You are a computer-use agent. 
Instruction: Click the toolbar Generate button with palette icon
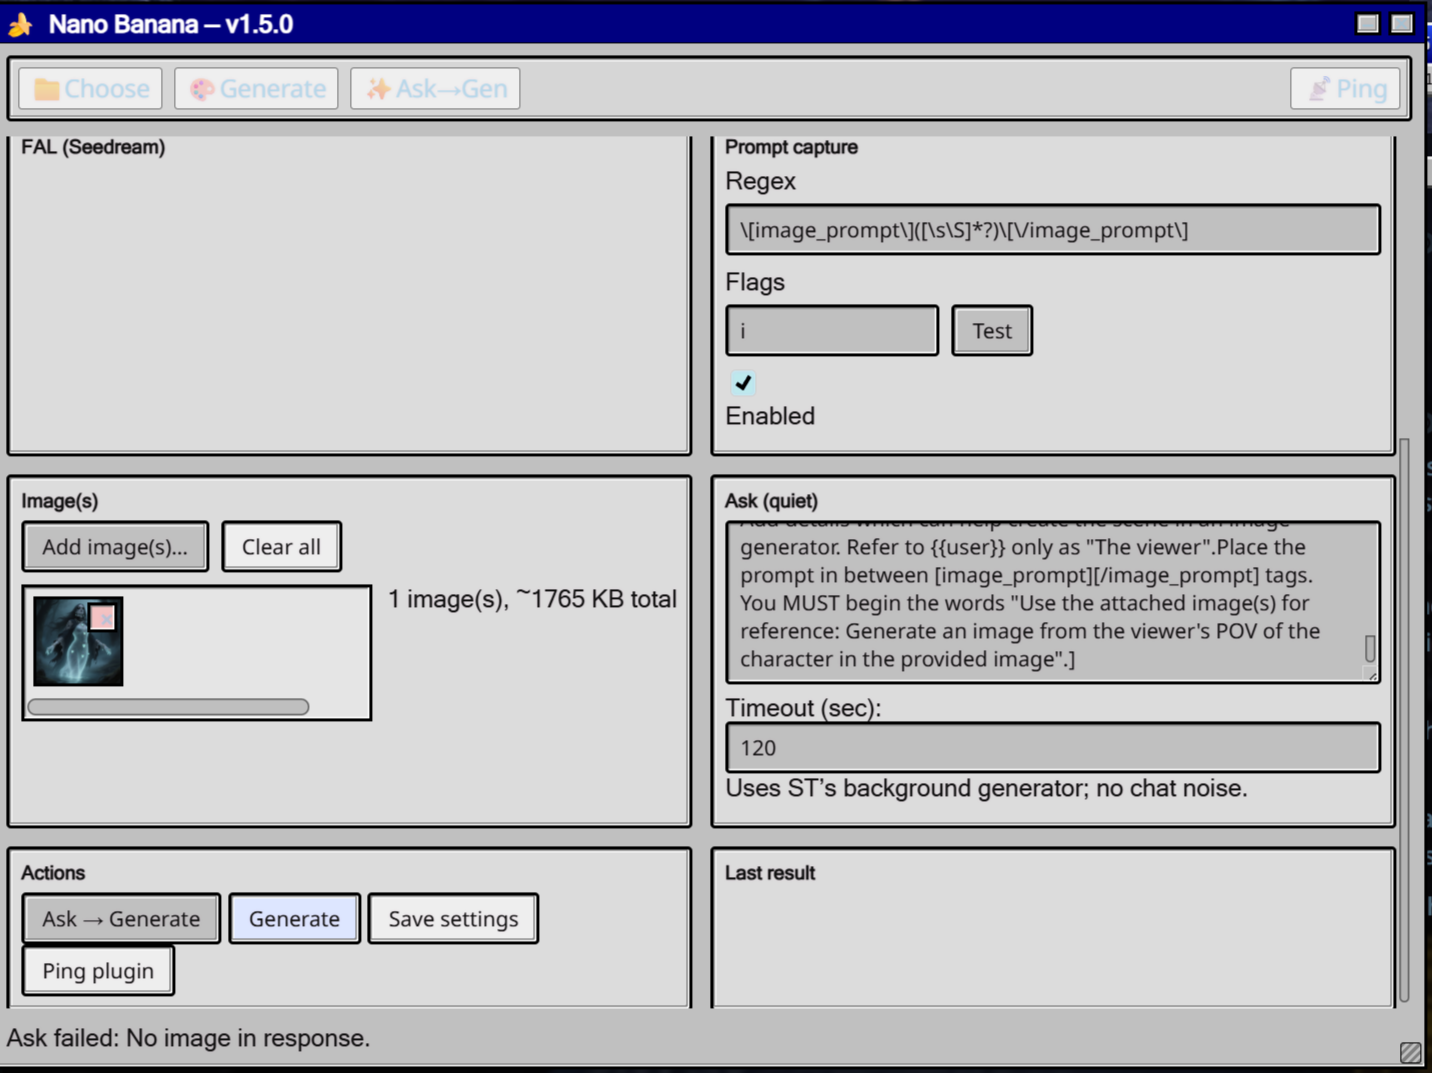pyautogui.click(x=257, y=89)
